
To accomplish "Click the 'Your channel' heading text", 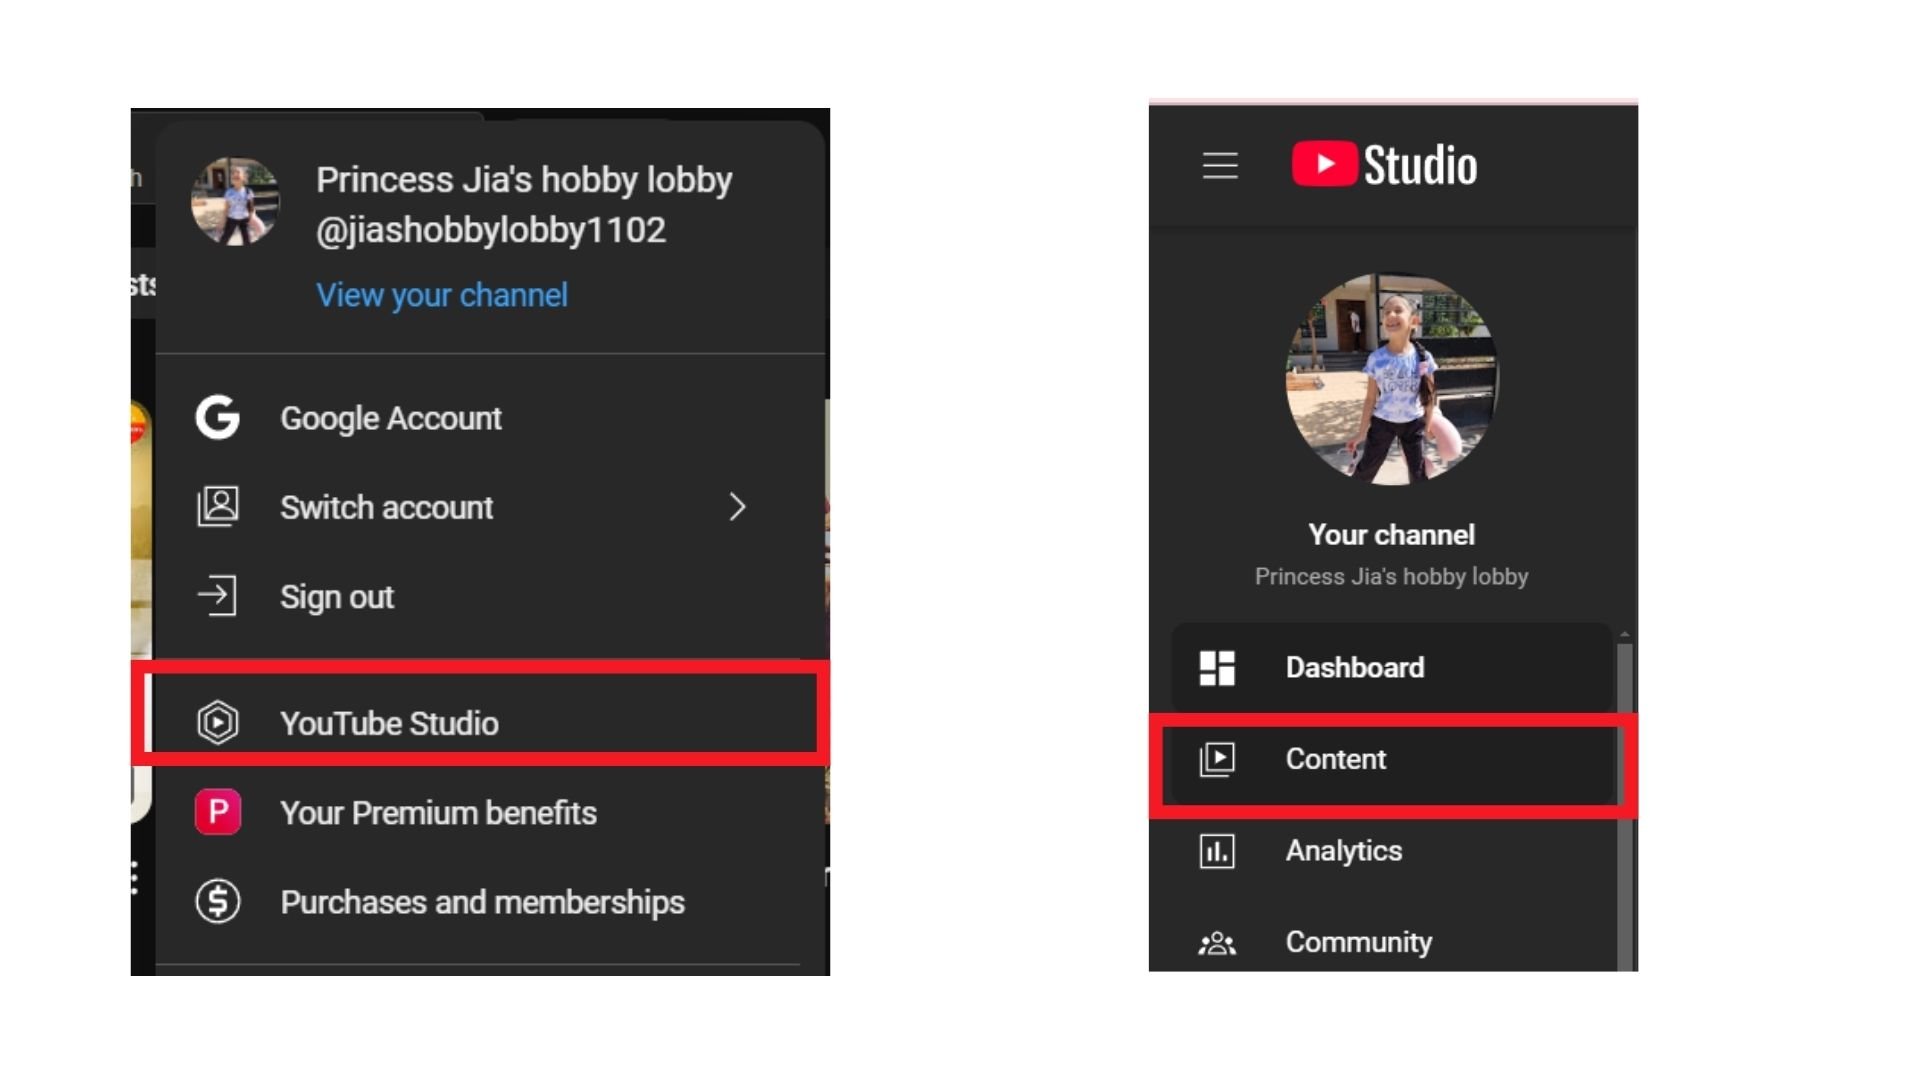I will click(x=1392, y=534).
